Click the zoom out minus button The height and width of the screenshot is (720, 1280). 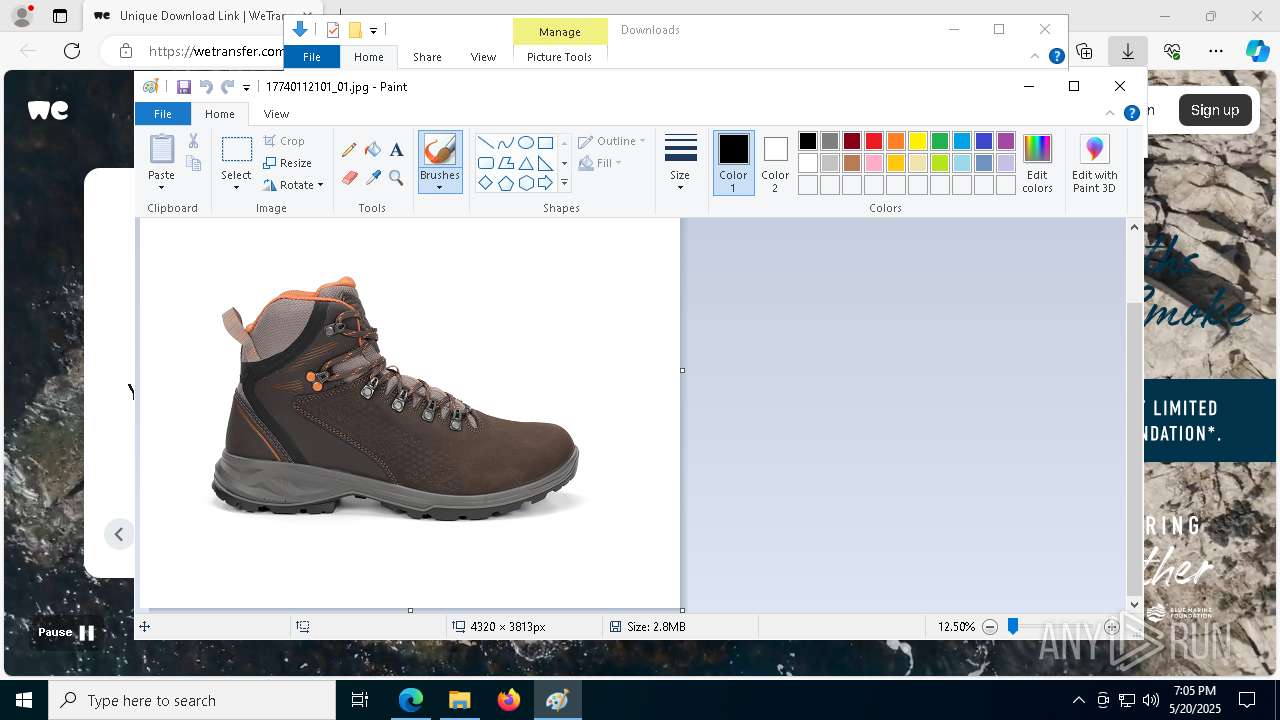[990, 627]
